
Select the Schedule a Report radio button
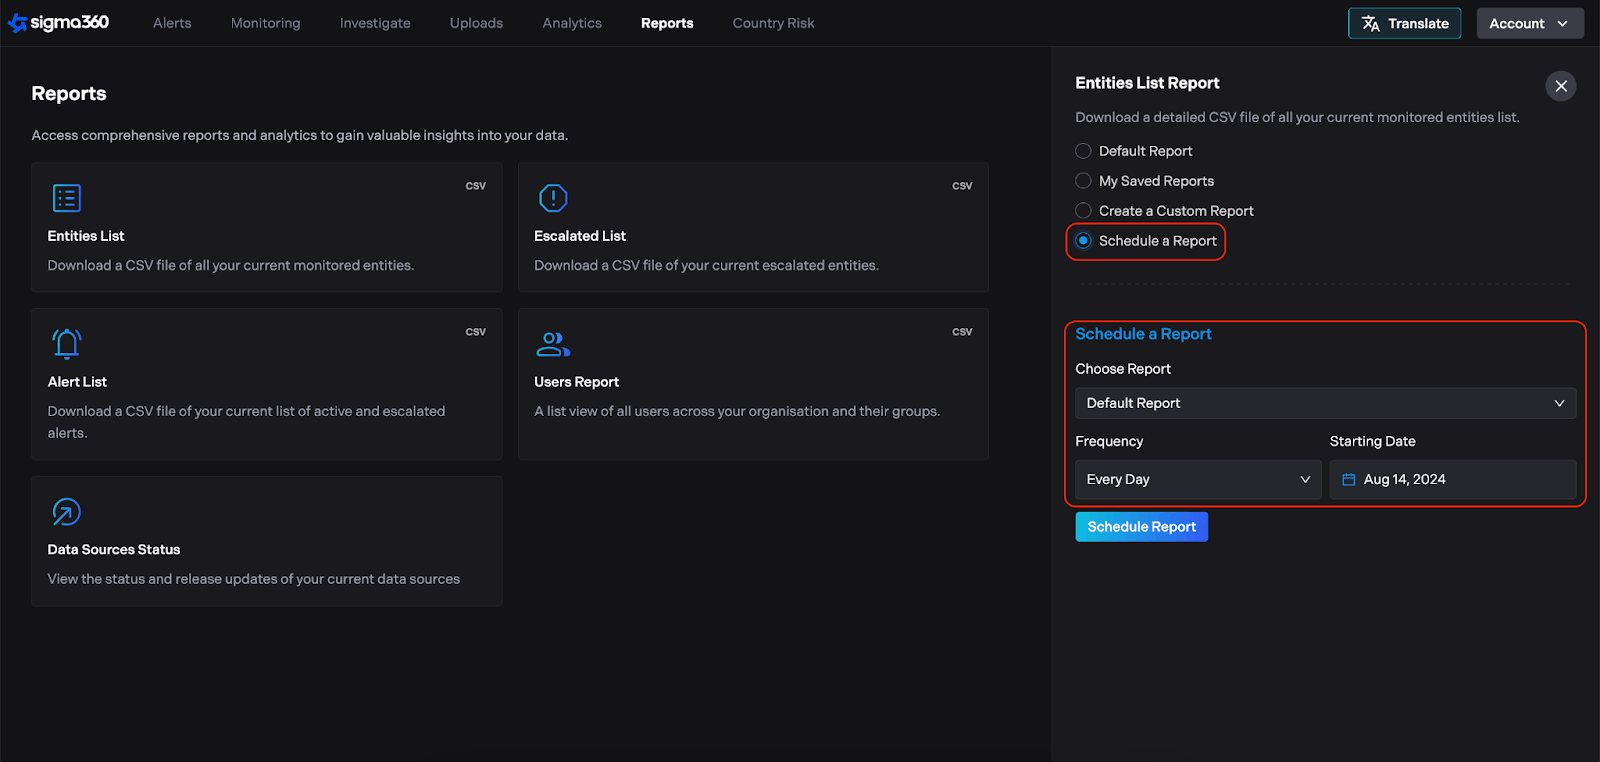[1083, 241]
